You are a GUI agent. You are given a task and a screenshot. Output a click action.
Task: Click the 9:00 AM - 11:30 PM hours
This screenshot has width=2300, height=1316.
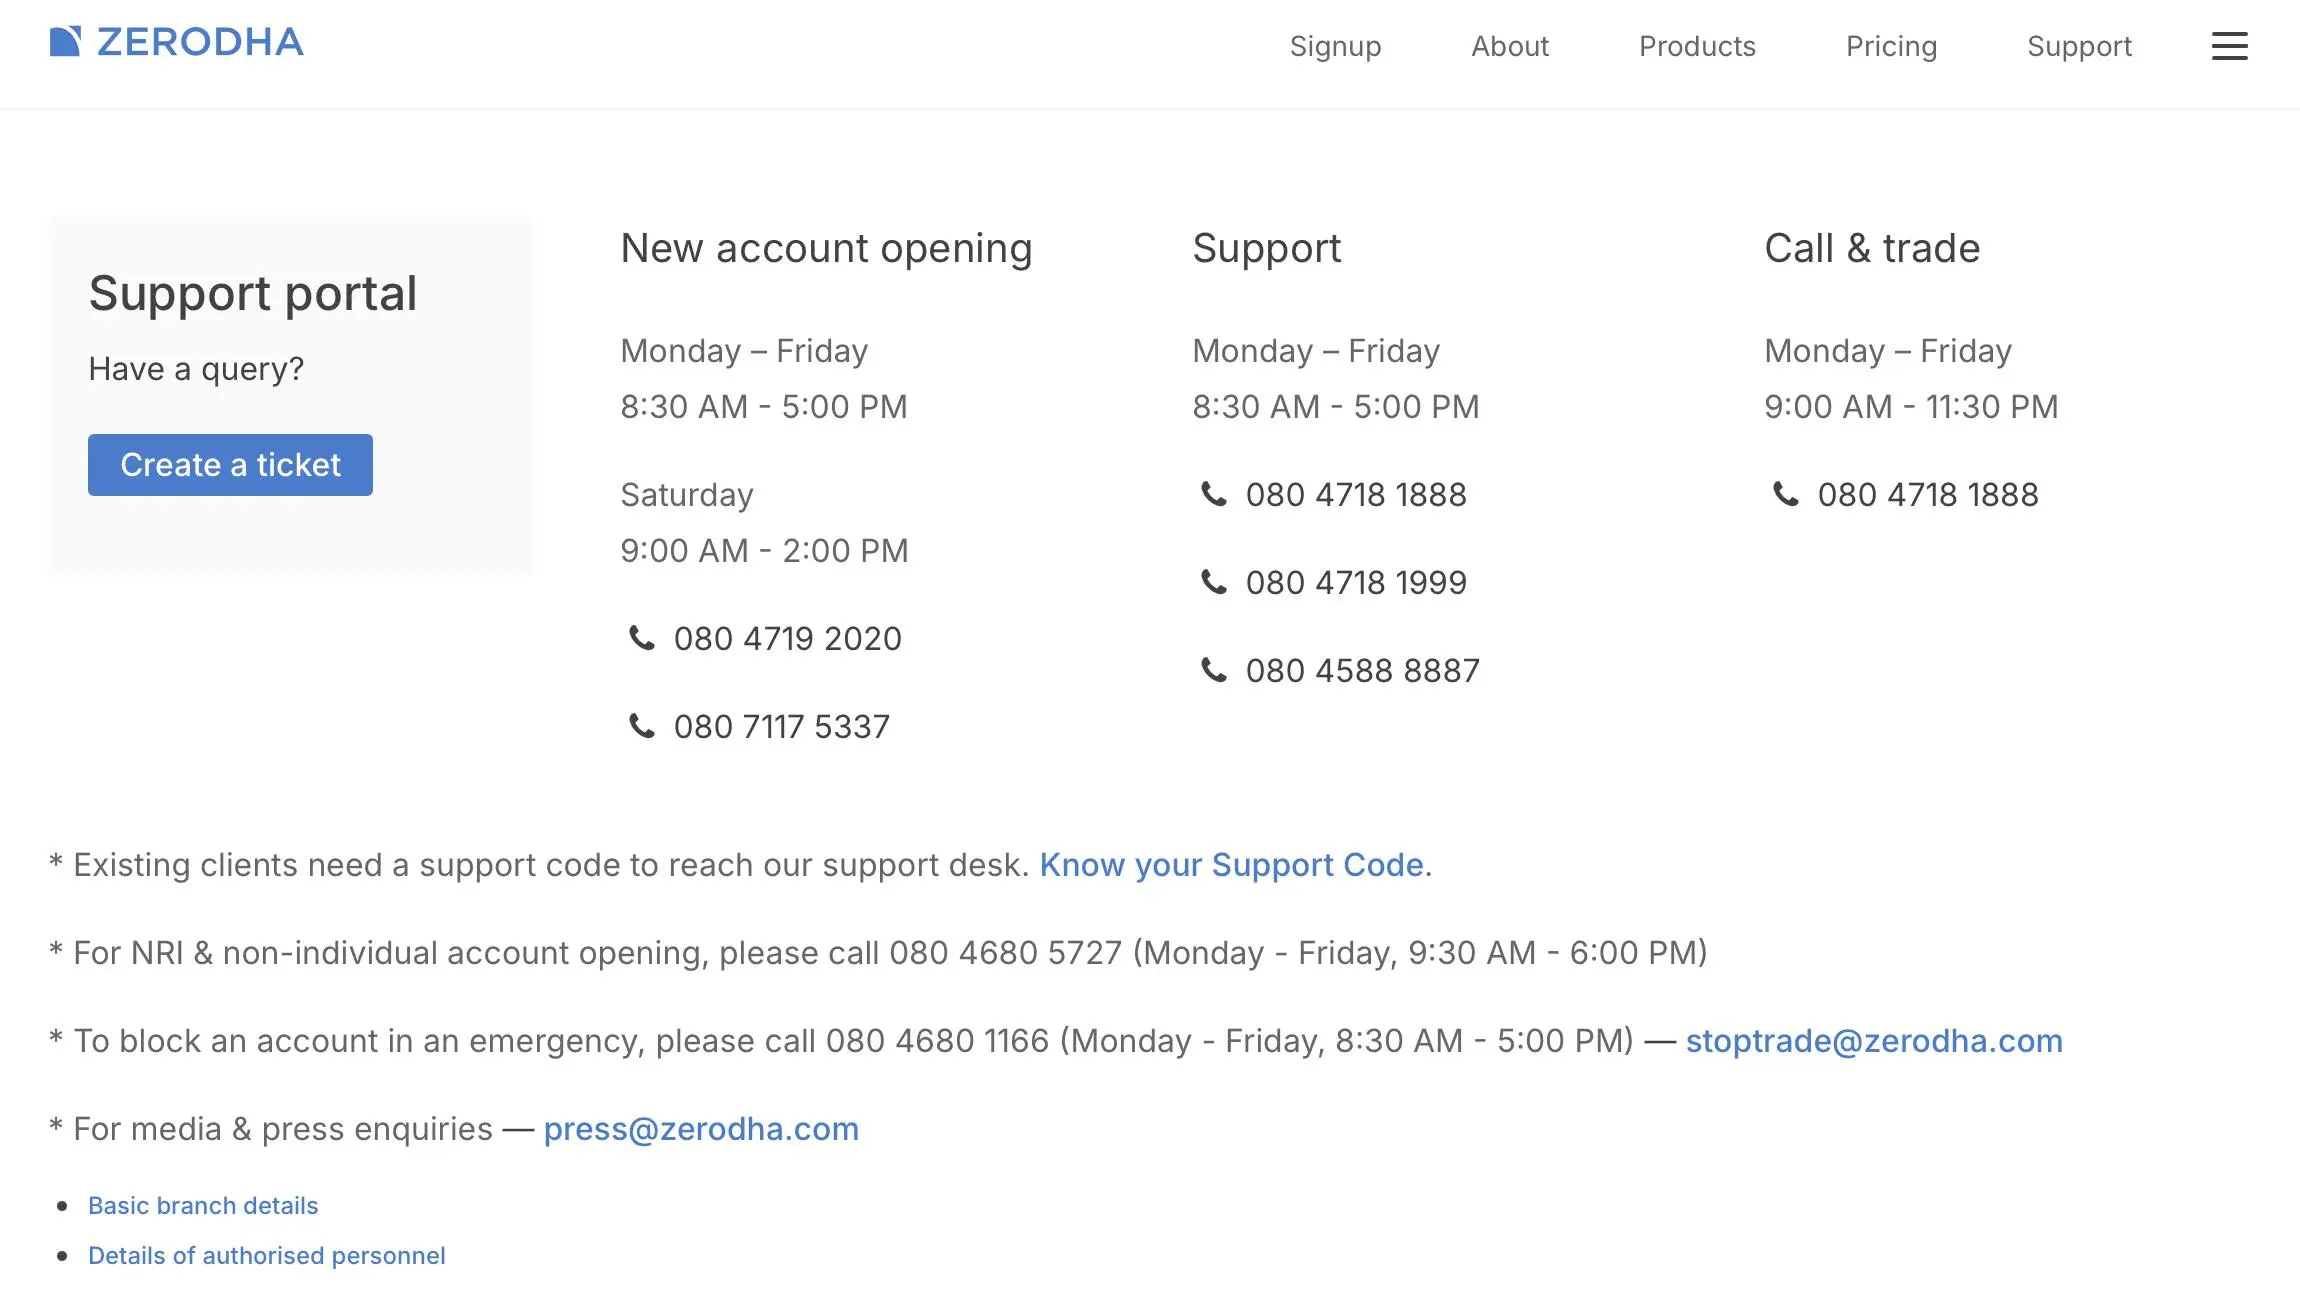point(1911,407)
